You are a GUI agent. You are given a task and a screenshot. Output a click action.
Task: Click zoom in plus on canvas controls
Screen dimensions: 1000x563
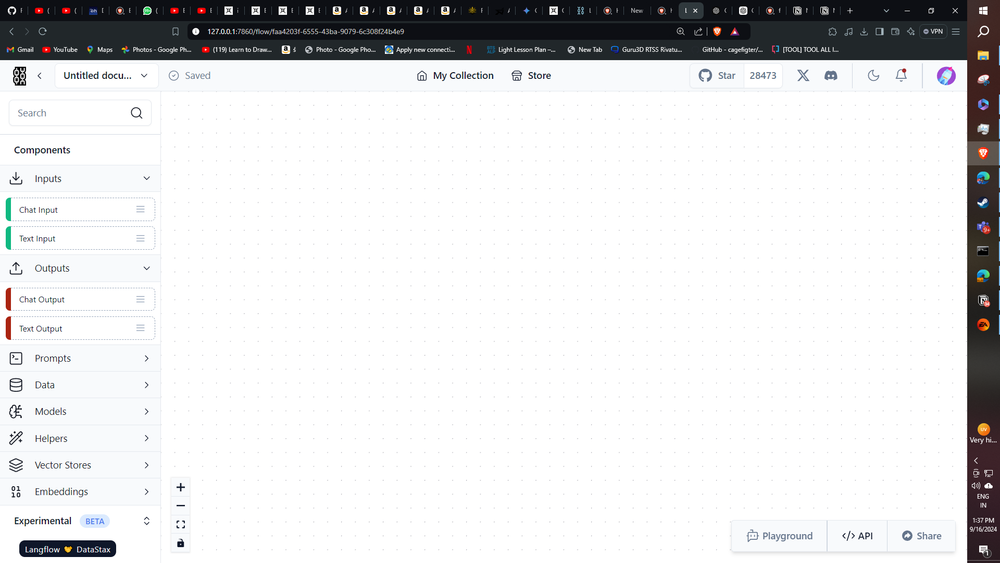click(x=181, y=488)
